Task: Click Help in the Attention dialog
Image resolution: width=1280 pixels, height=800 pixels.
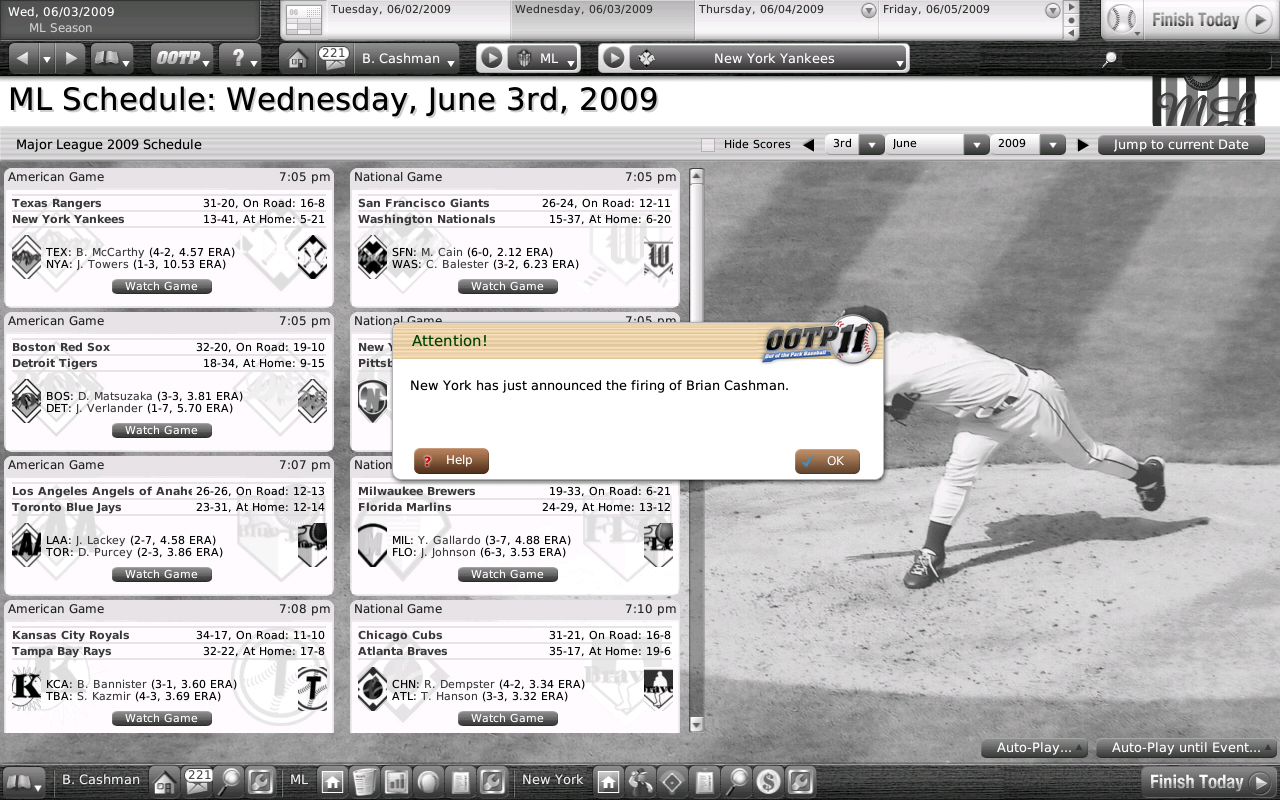Action: [451, 460]
